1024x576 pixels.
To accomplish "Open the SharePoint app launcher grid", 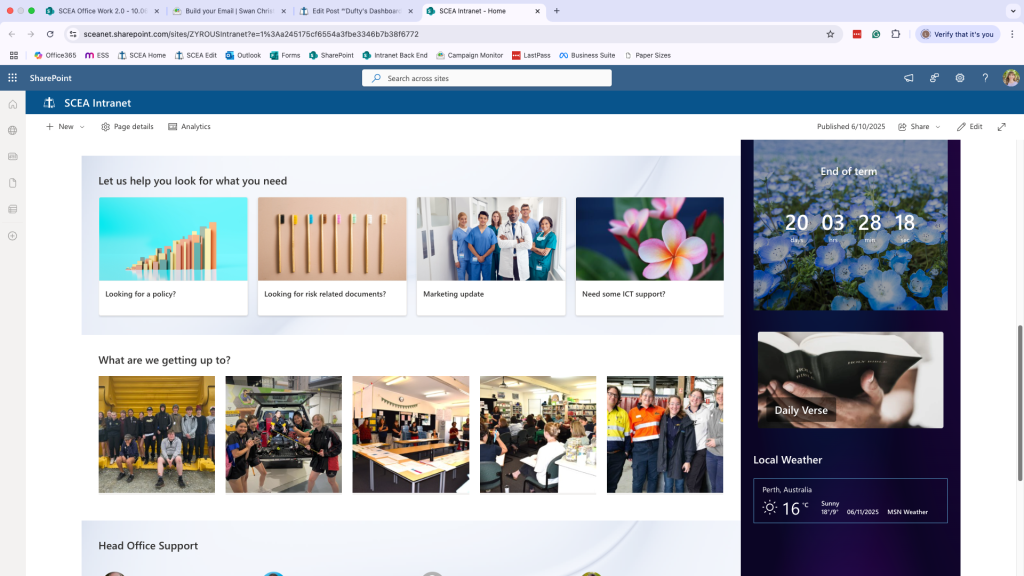I will (12, 78).
